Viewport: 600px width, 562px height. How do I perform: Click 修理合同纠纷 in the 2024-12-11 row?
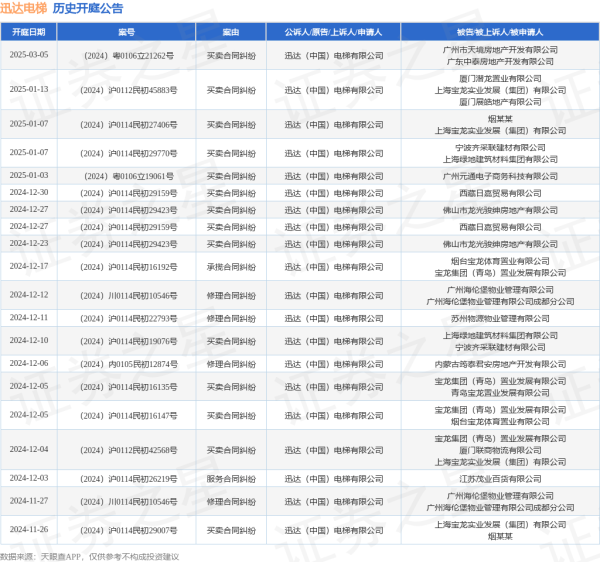231,319
